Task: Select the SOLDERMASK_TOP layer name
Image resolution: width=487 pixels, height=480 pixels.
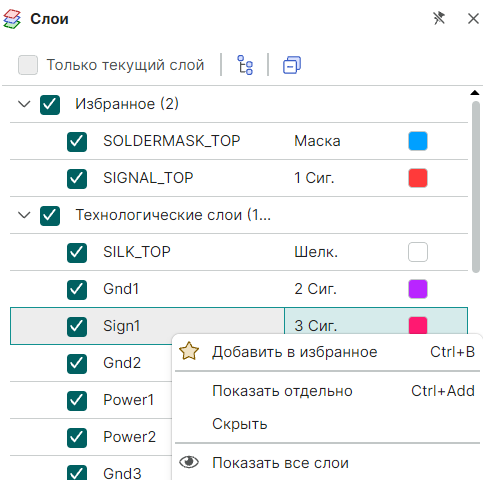Action: (172, 141)
